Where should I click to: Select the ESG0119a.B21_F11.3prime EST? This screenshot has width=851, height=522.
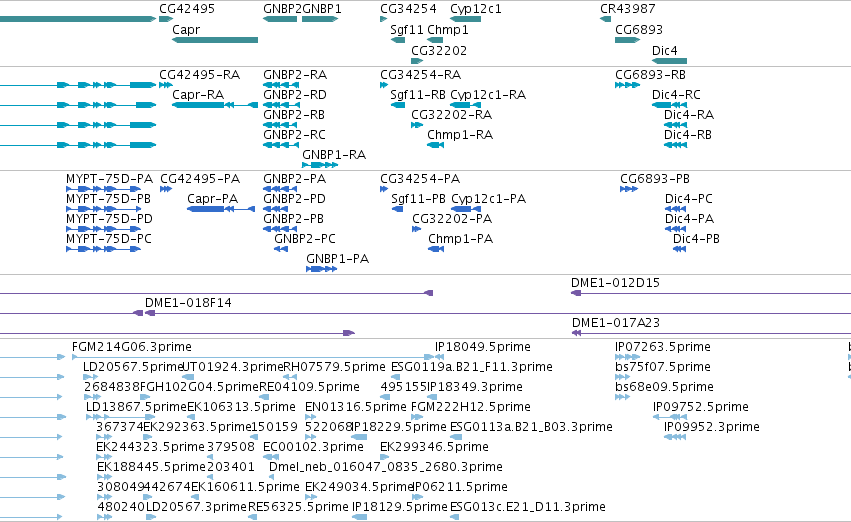[397, 377]
